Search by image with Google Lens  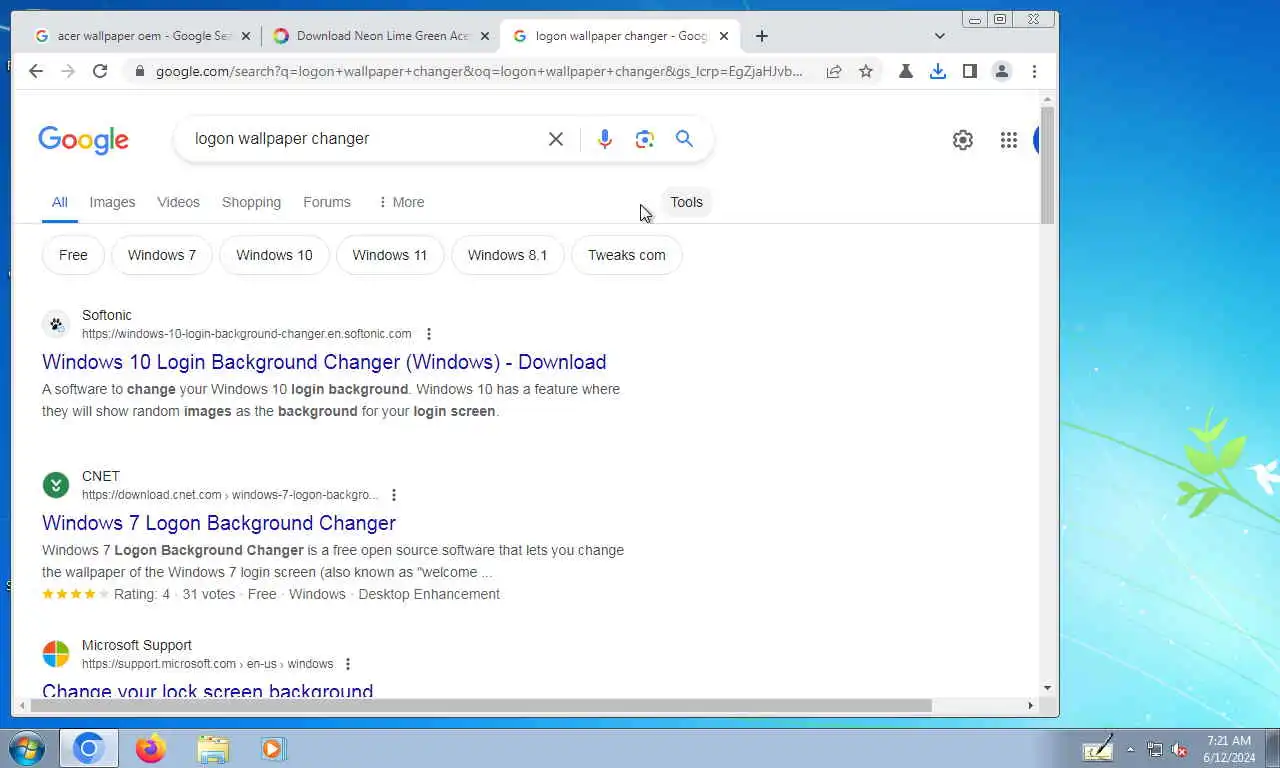(x=645, y=139)
